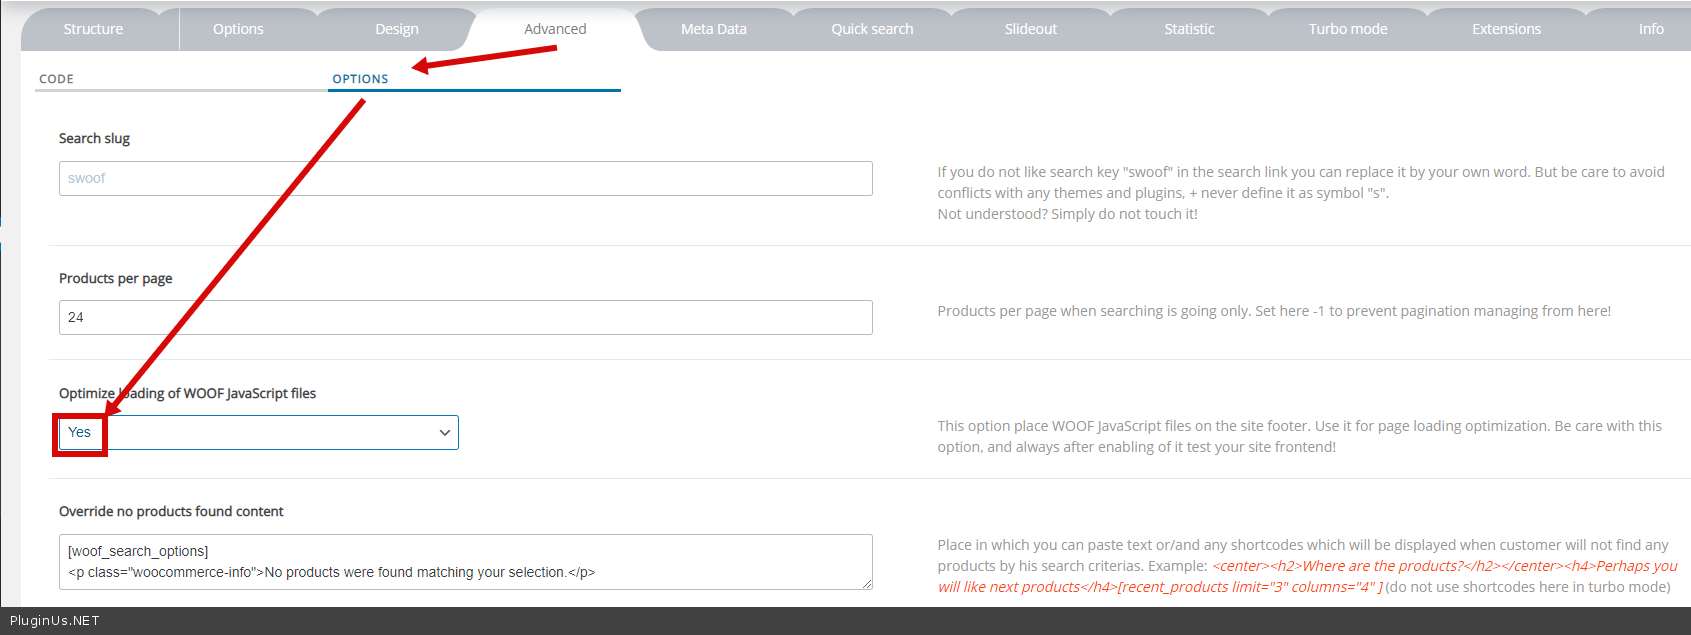This screenshot has width=1691, height=635.
Task: Go to the Extensions tab
Action: click(x=1506, y=29)
